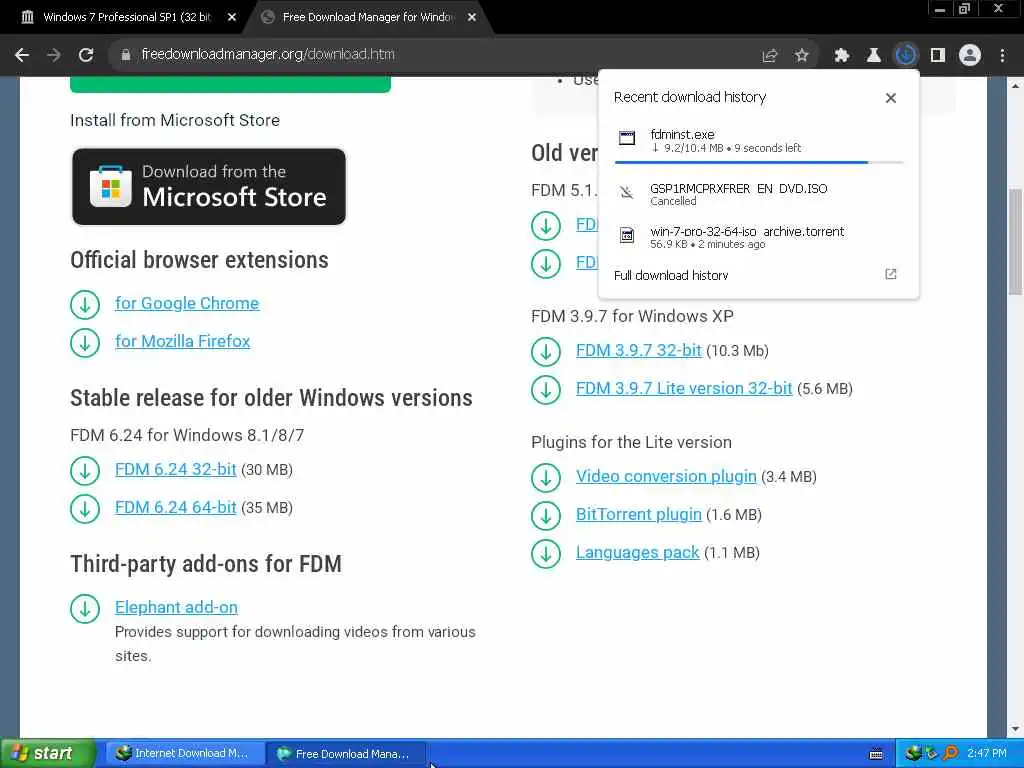Download FDM 6.24 64-bit
Image resolution: width=1024 pixels, height=768 pixels.
click(x=176, y=507)
